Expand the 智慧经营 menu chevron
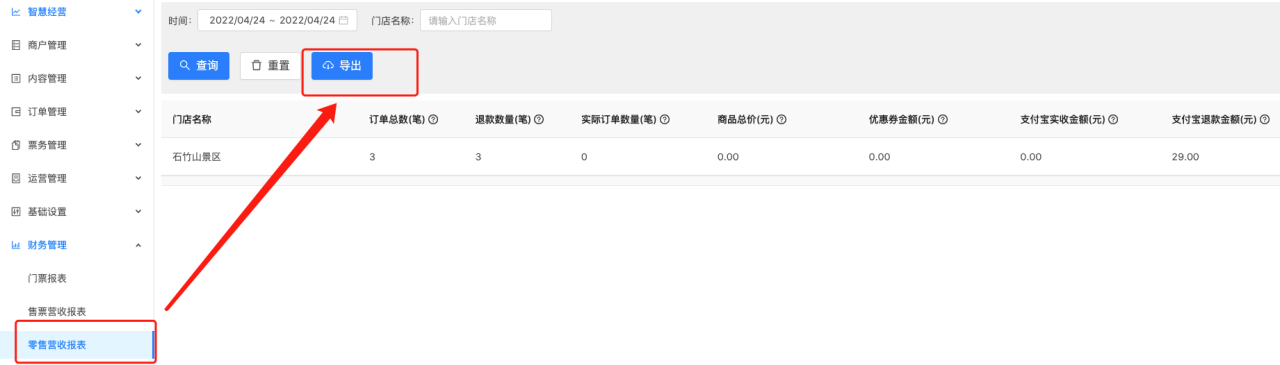 (138, 11)
